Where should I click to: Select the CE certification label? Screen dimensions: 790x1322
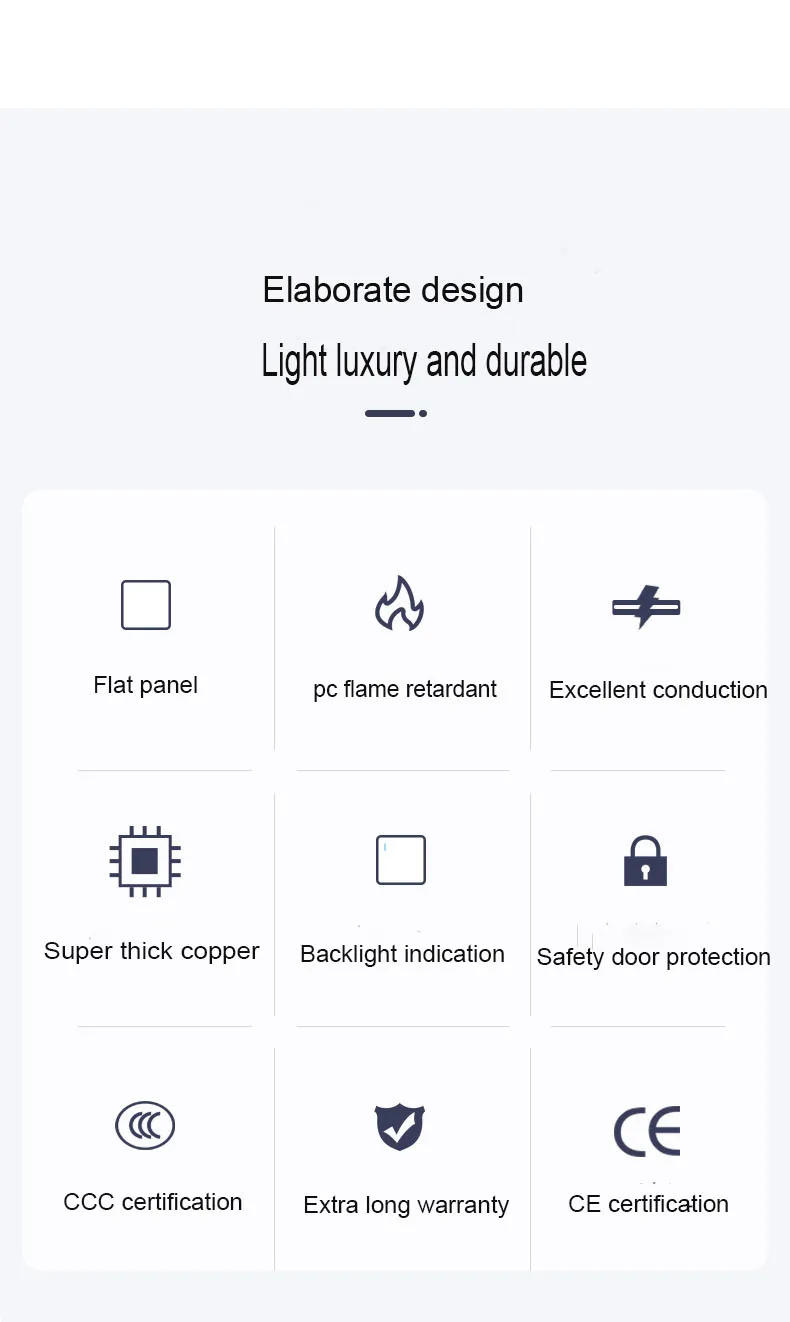click(648, 1204)
